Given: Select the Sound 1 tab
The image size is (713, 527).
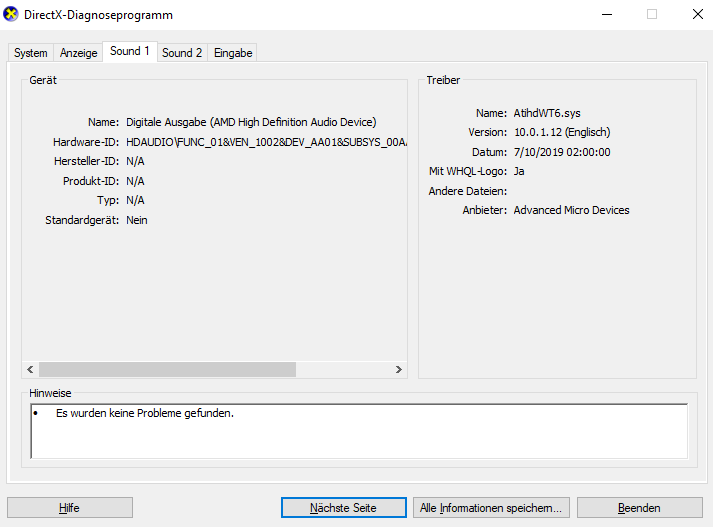Looking at the screenshot, I should pyautogui.click(x=130, y=51).
